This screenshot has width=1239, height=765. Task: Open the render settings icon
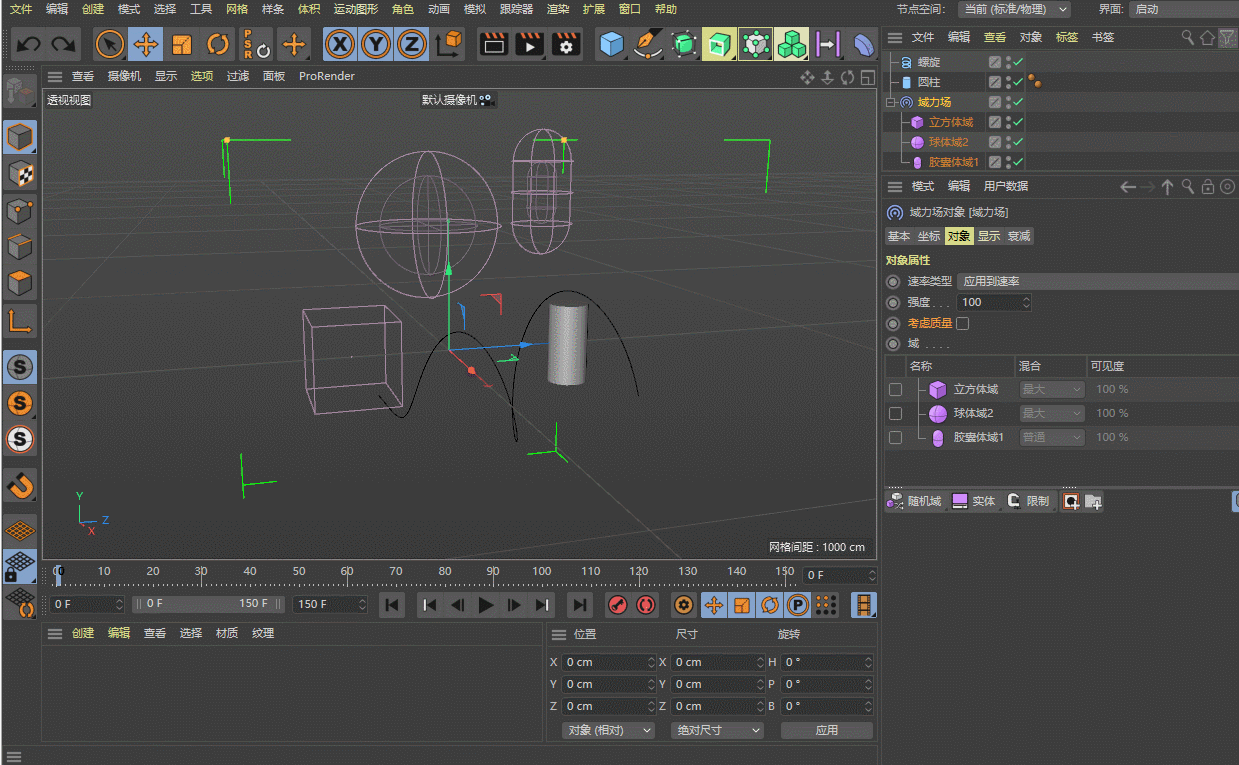(x=566, y=44)
